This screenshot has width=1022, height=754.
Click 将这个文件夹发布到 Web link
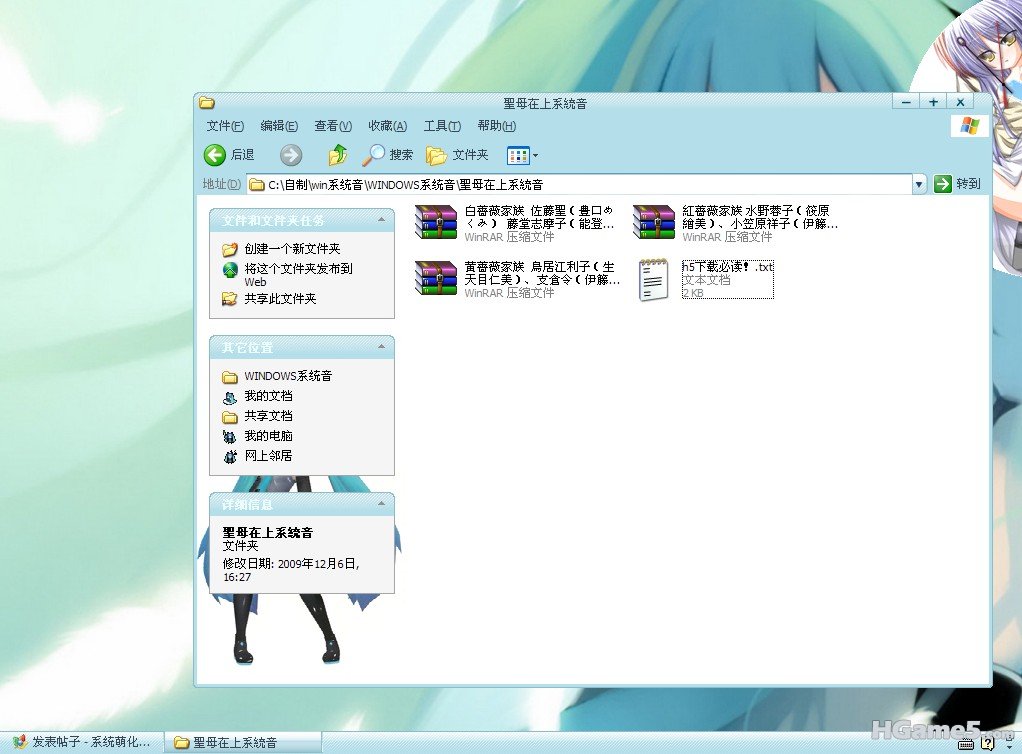[x=299, y=274]
